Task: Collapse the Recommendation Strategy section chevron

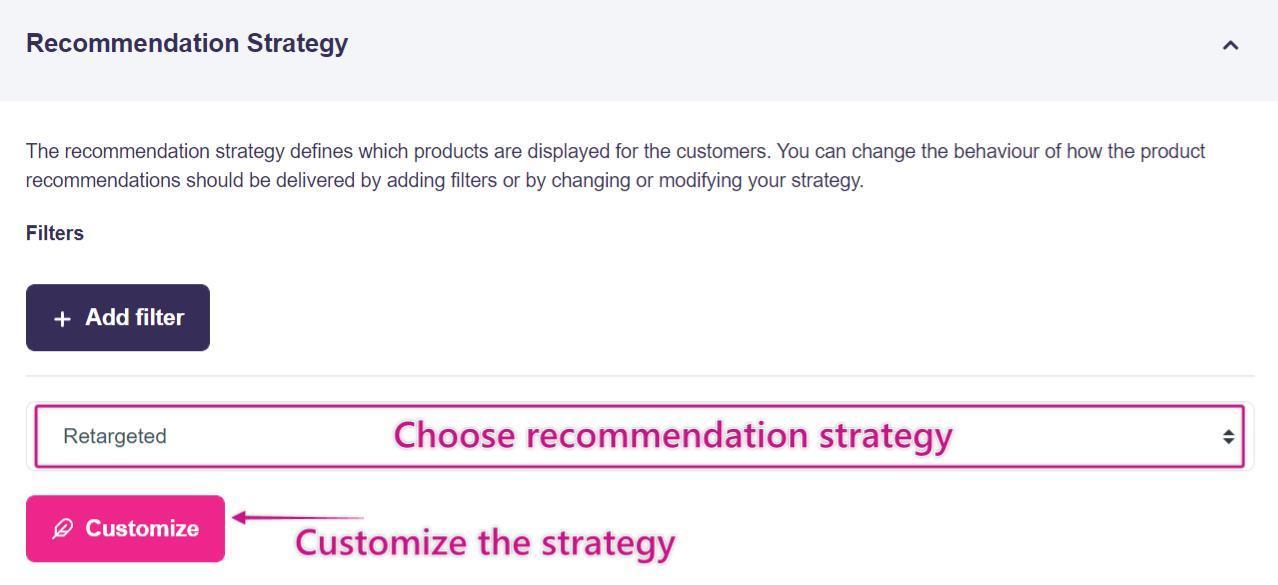Action: click(x=1230, y=45)
